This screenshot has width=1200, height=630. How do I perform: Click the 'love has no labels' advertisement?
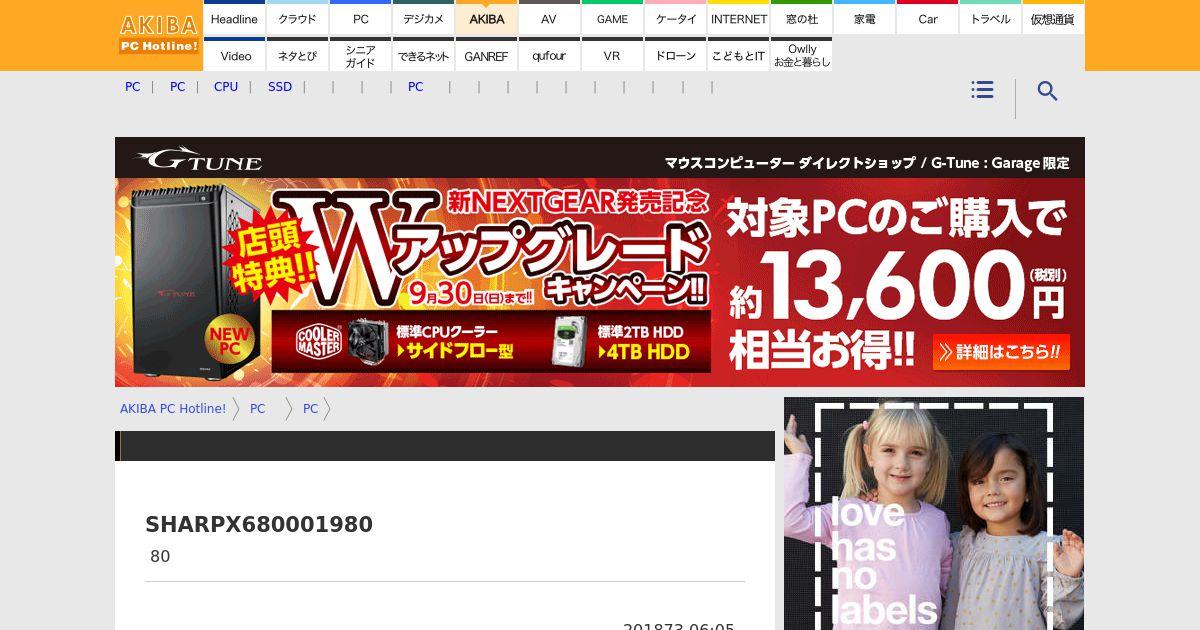[934, 513]
